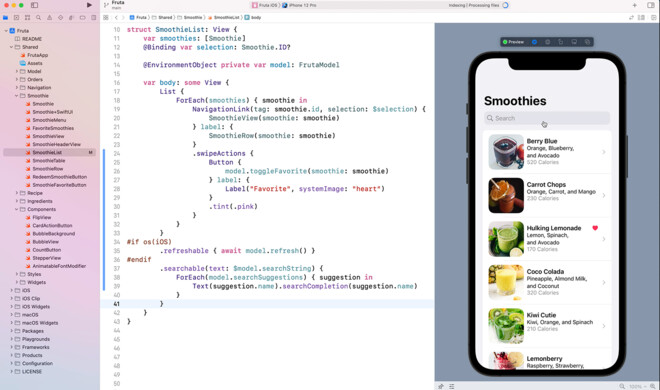Viewport: 660px width, 390px height.
Task: Click the preview inspect settings icon
Action: coord(548,42)
